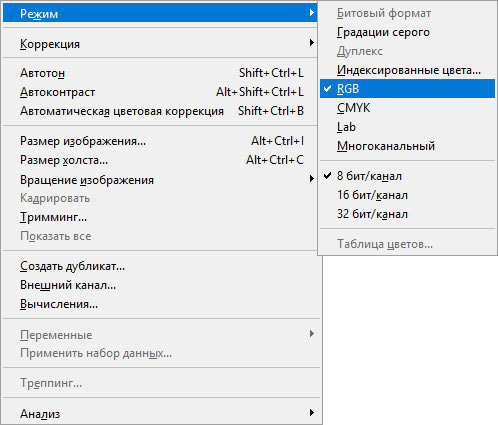This screenshot has height=425, width=498.
Task: Click the submenu arrow beside Коррекция
Action: coord(311,43)
